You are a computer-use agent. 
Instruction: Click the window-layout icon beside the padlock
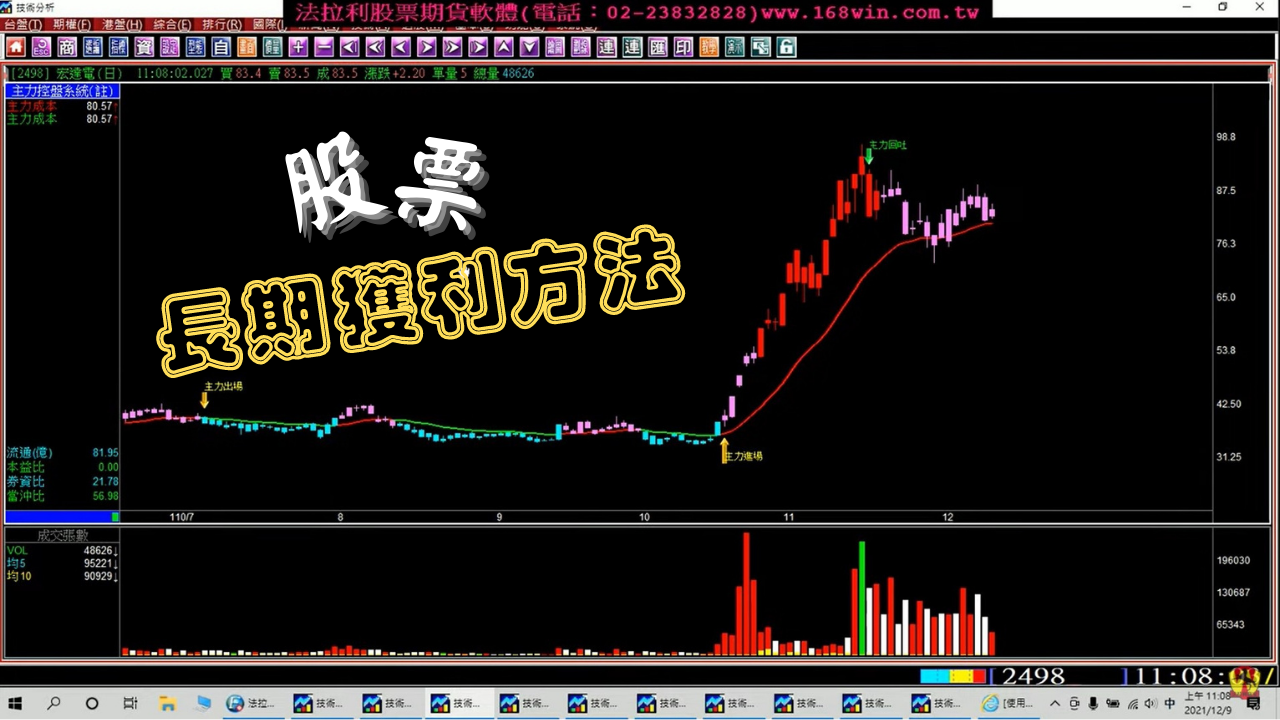pos(761,47)
